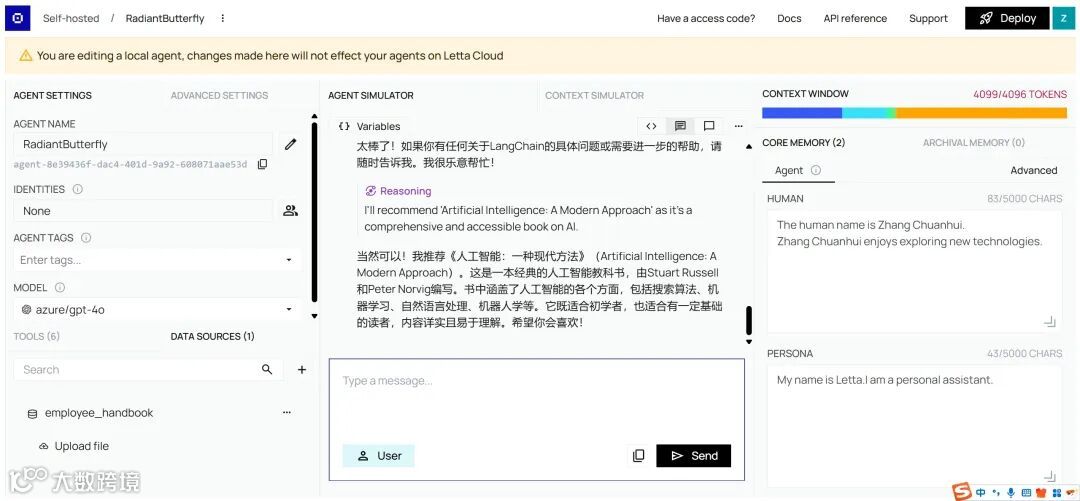Open the Identities None selector
Screen dimensions: 1080x501
point(143,211)
